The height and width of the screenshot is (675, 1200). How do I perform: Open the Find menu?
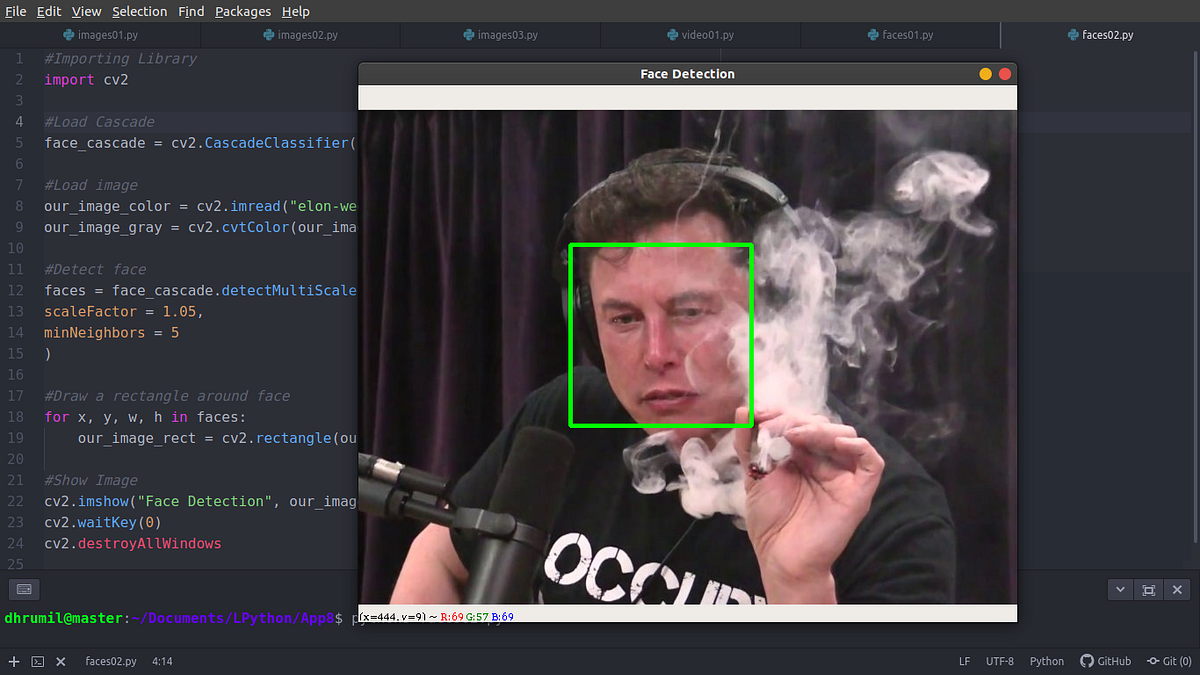(x=191, y=11)
